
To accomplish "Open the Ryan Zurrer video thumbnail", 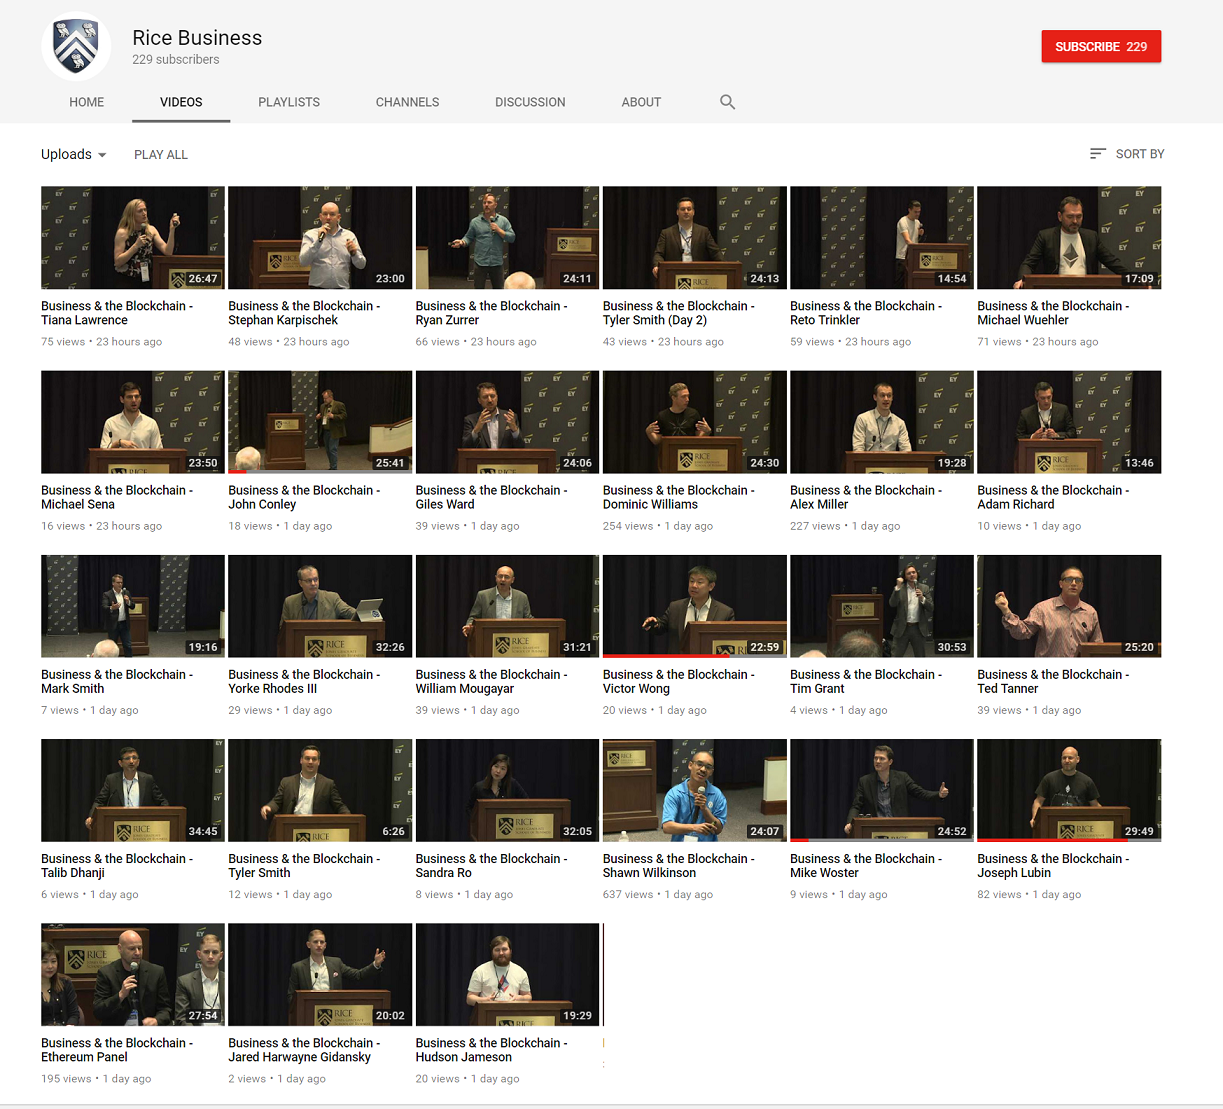I will [507, 238].
